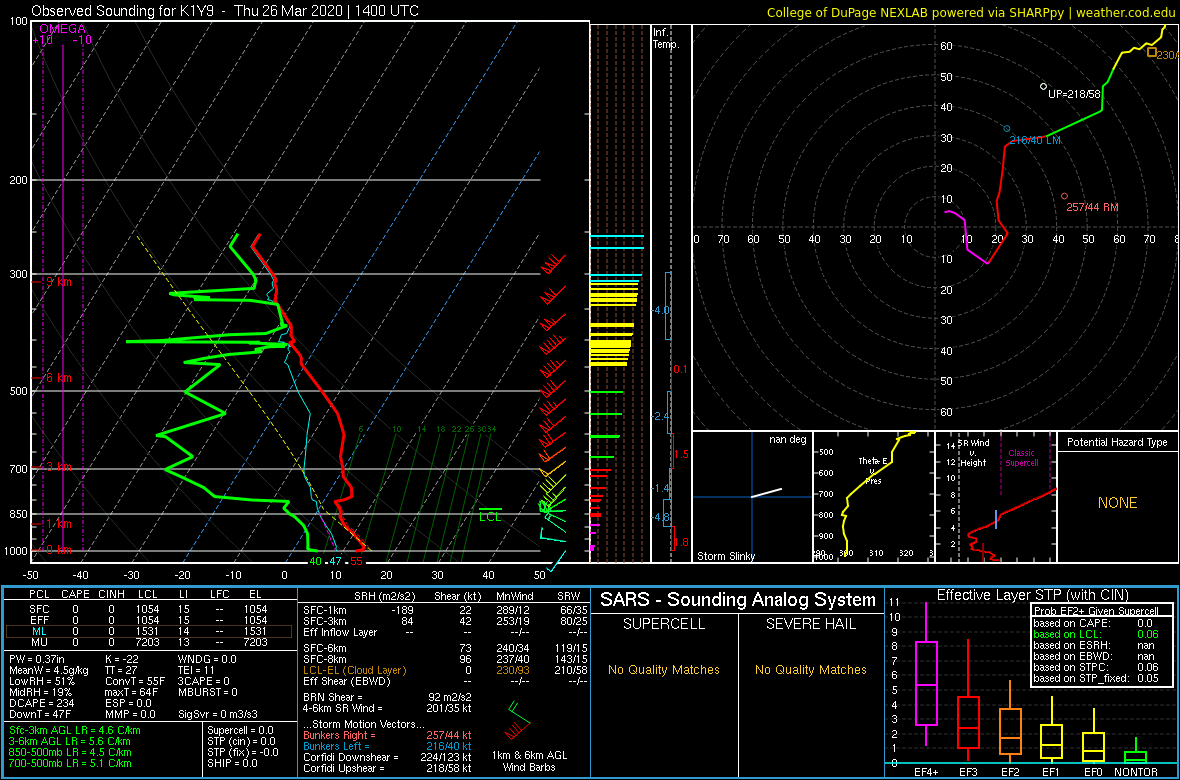Screen dimensions: 1180x780
Task: Click the white upshear circle marker on the hodograph
Action: 1043,87
